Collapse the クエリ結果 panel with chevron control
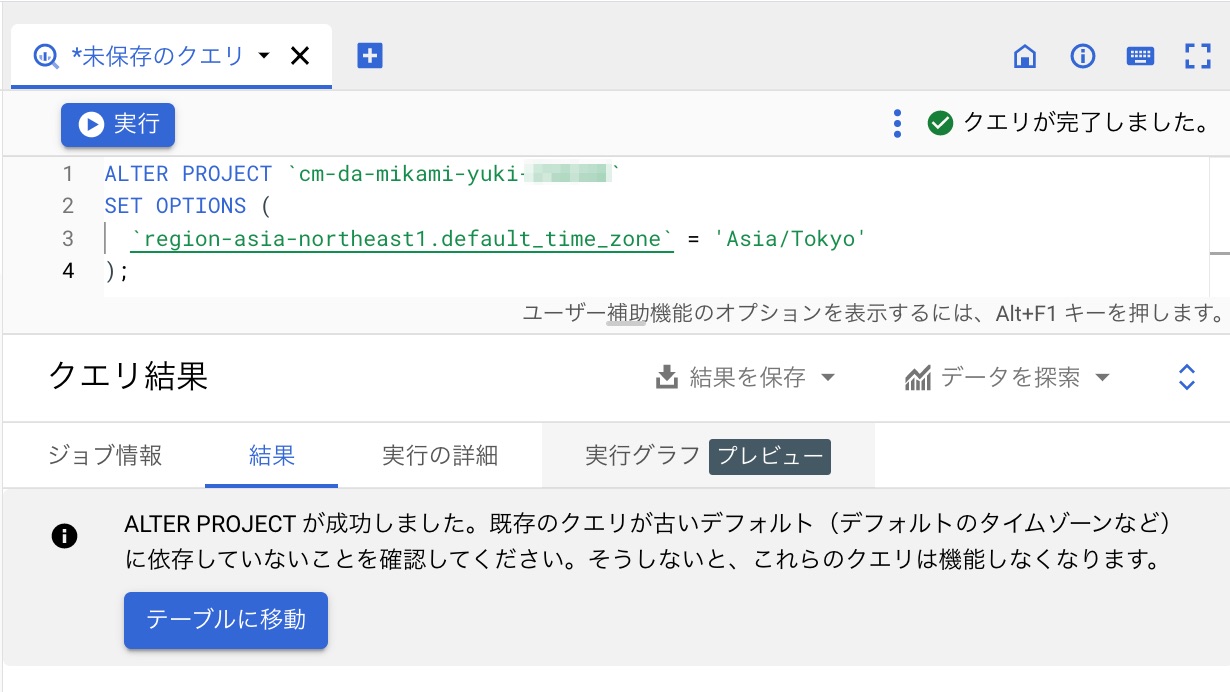 coord(1185,377)
